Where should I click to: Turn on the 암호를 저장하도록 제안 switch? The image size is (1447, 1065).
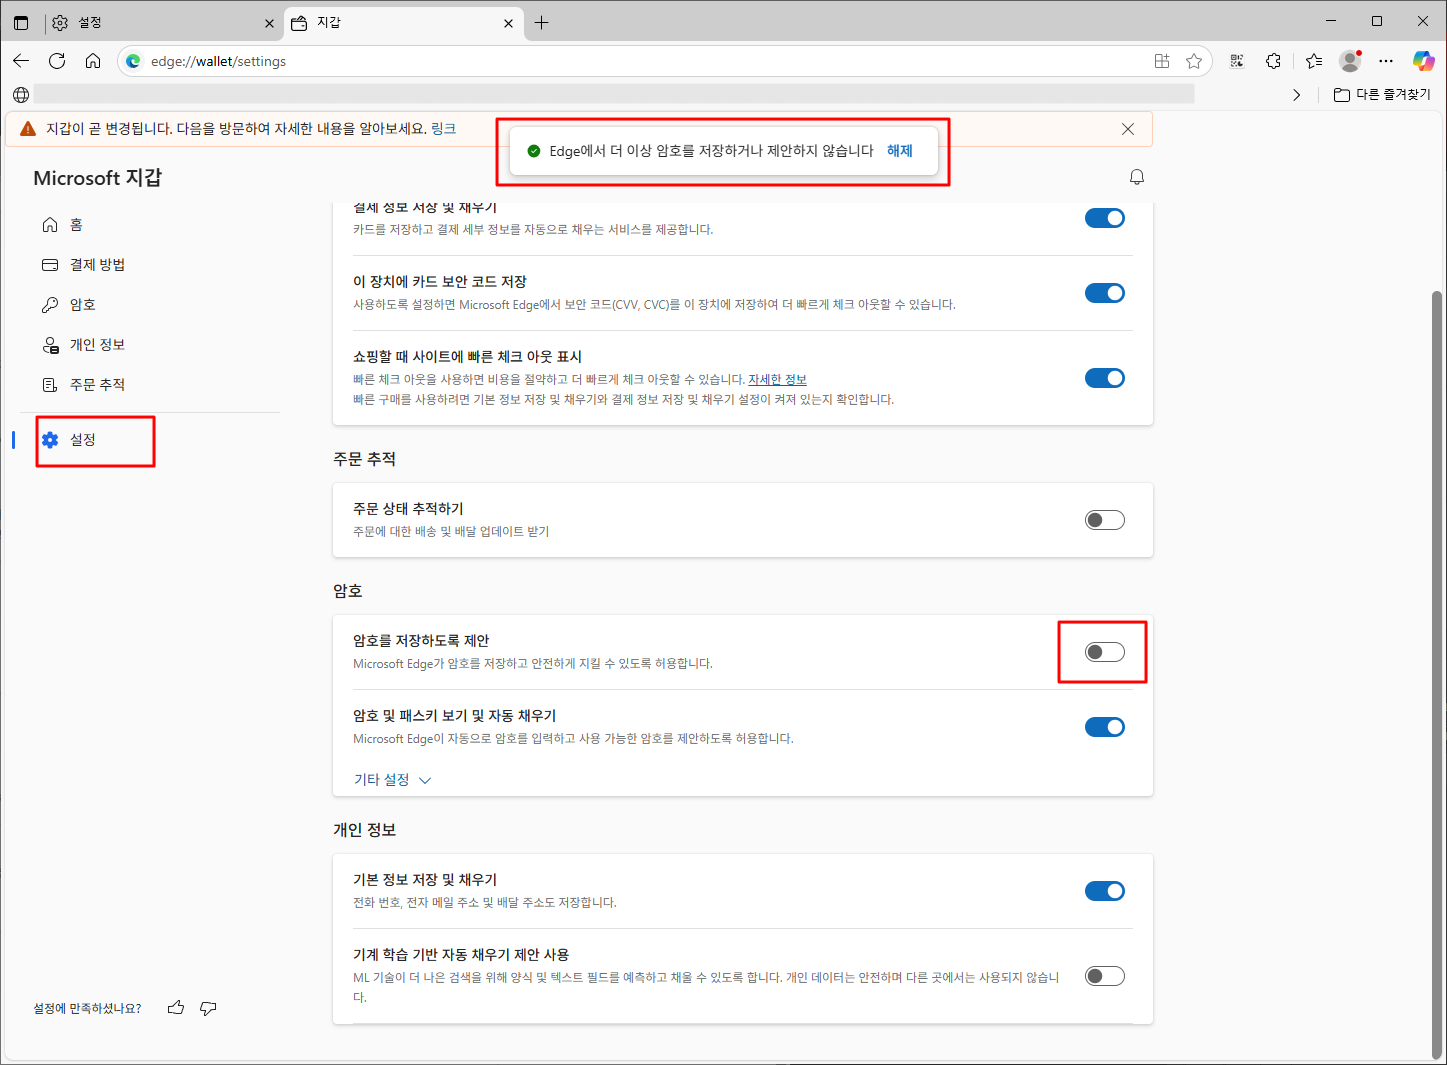[1102, 651]
